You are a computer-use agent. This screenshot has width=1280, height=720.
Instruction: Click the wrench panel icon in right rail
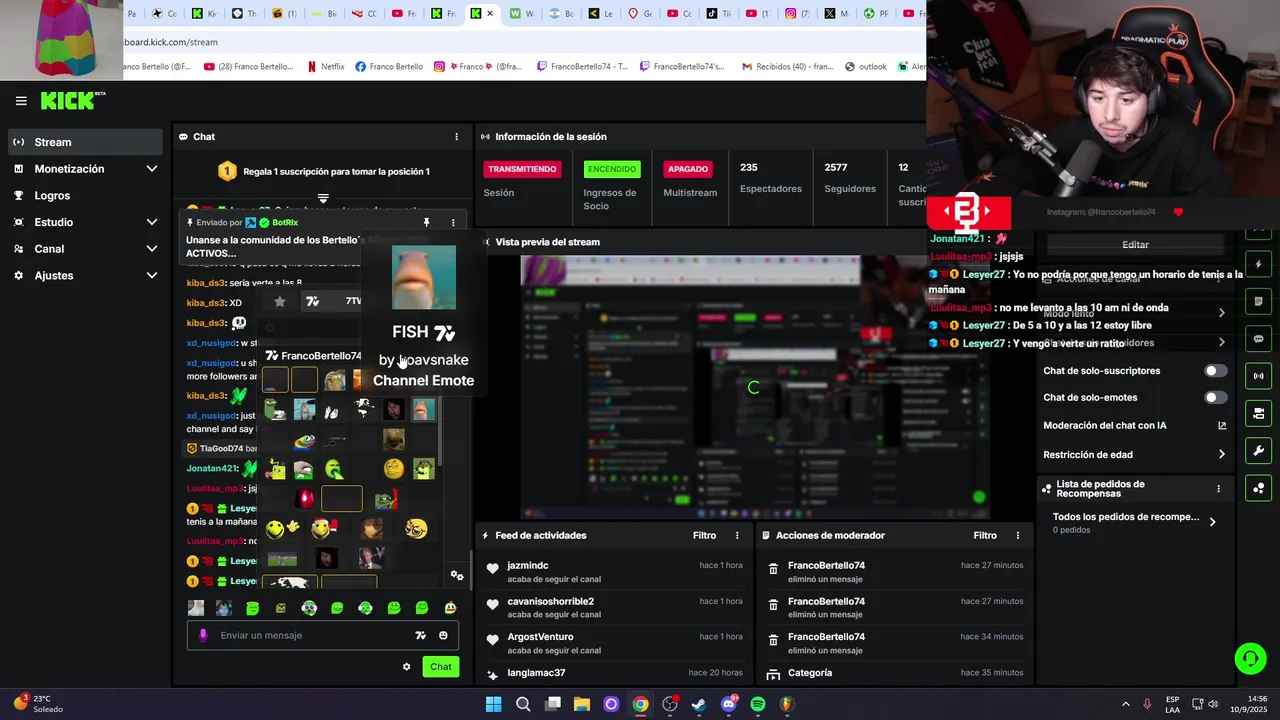pyautogui.click(x=1258, y=451)
